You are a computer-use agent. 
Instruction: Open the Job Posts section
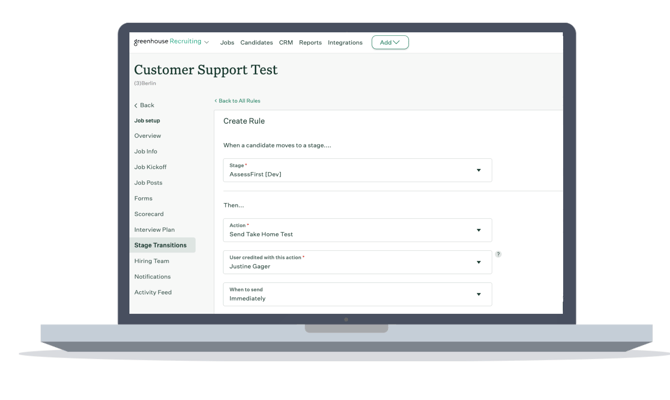tap(148, 182)
